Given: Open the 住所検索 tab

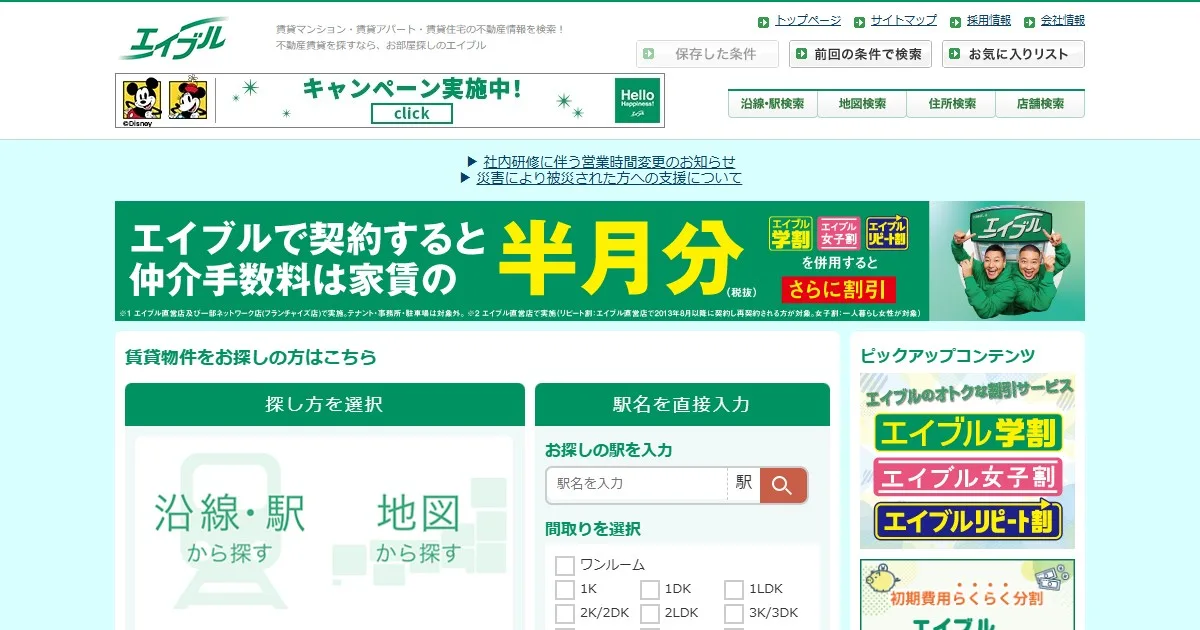Looking at the screenshot, I should pos(951,104).
